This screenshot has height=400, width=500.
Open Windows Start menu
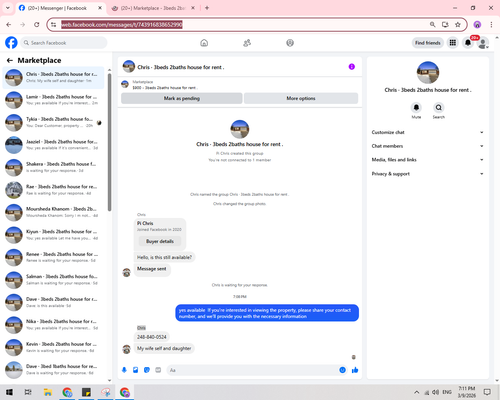coord(9,392)
